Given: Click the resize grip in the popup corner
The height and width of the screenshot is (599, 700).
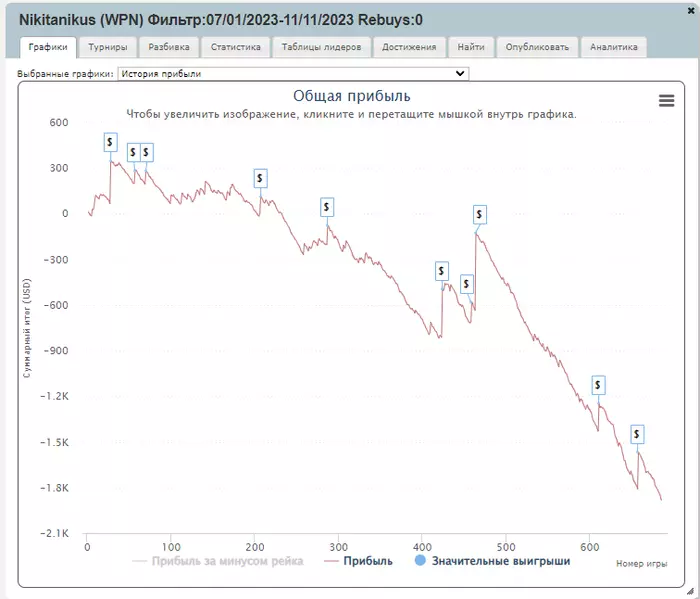Looking at the screenshot, I should 690,591.
